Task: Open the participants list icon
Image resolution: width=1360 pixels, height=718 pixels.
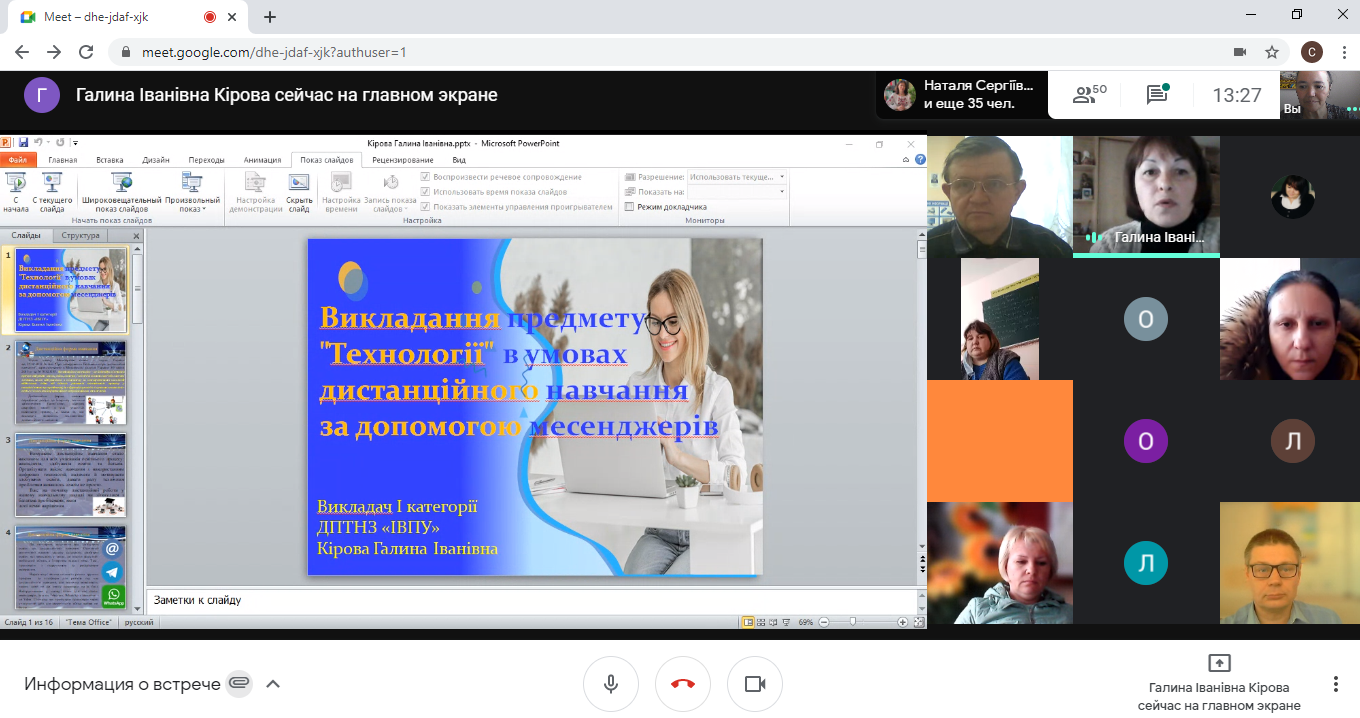Action: coord(1089,95)
